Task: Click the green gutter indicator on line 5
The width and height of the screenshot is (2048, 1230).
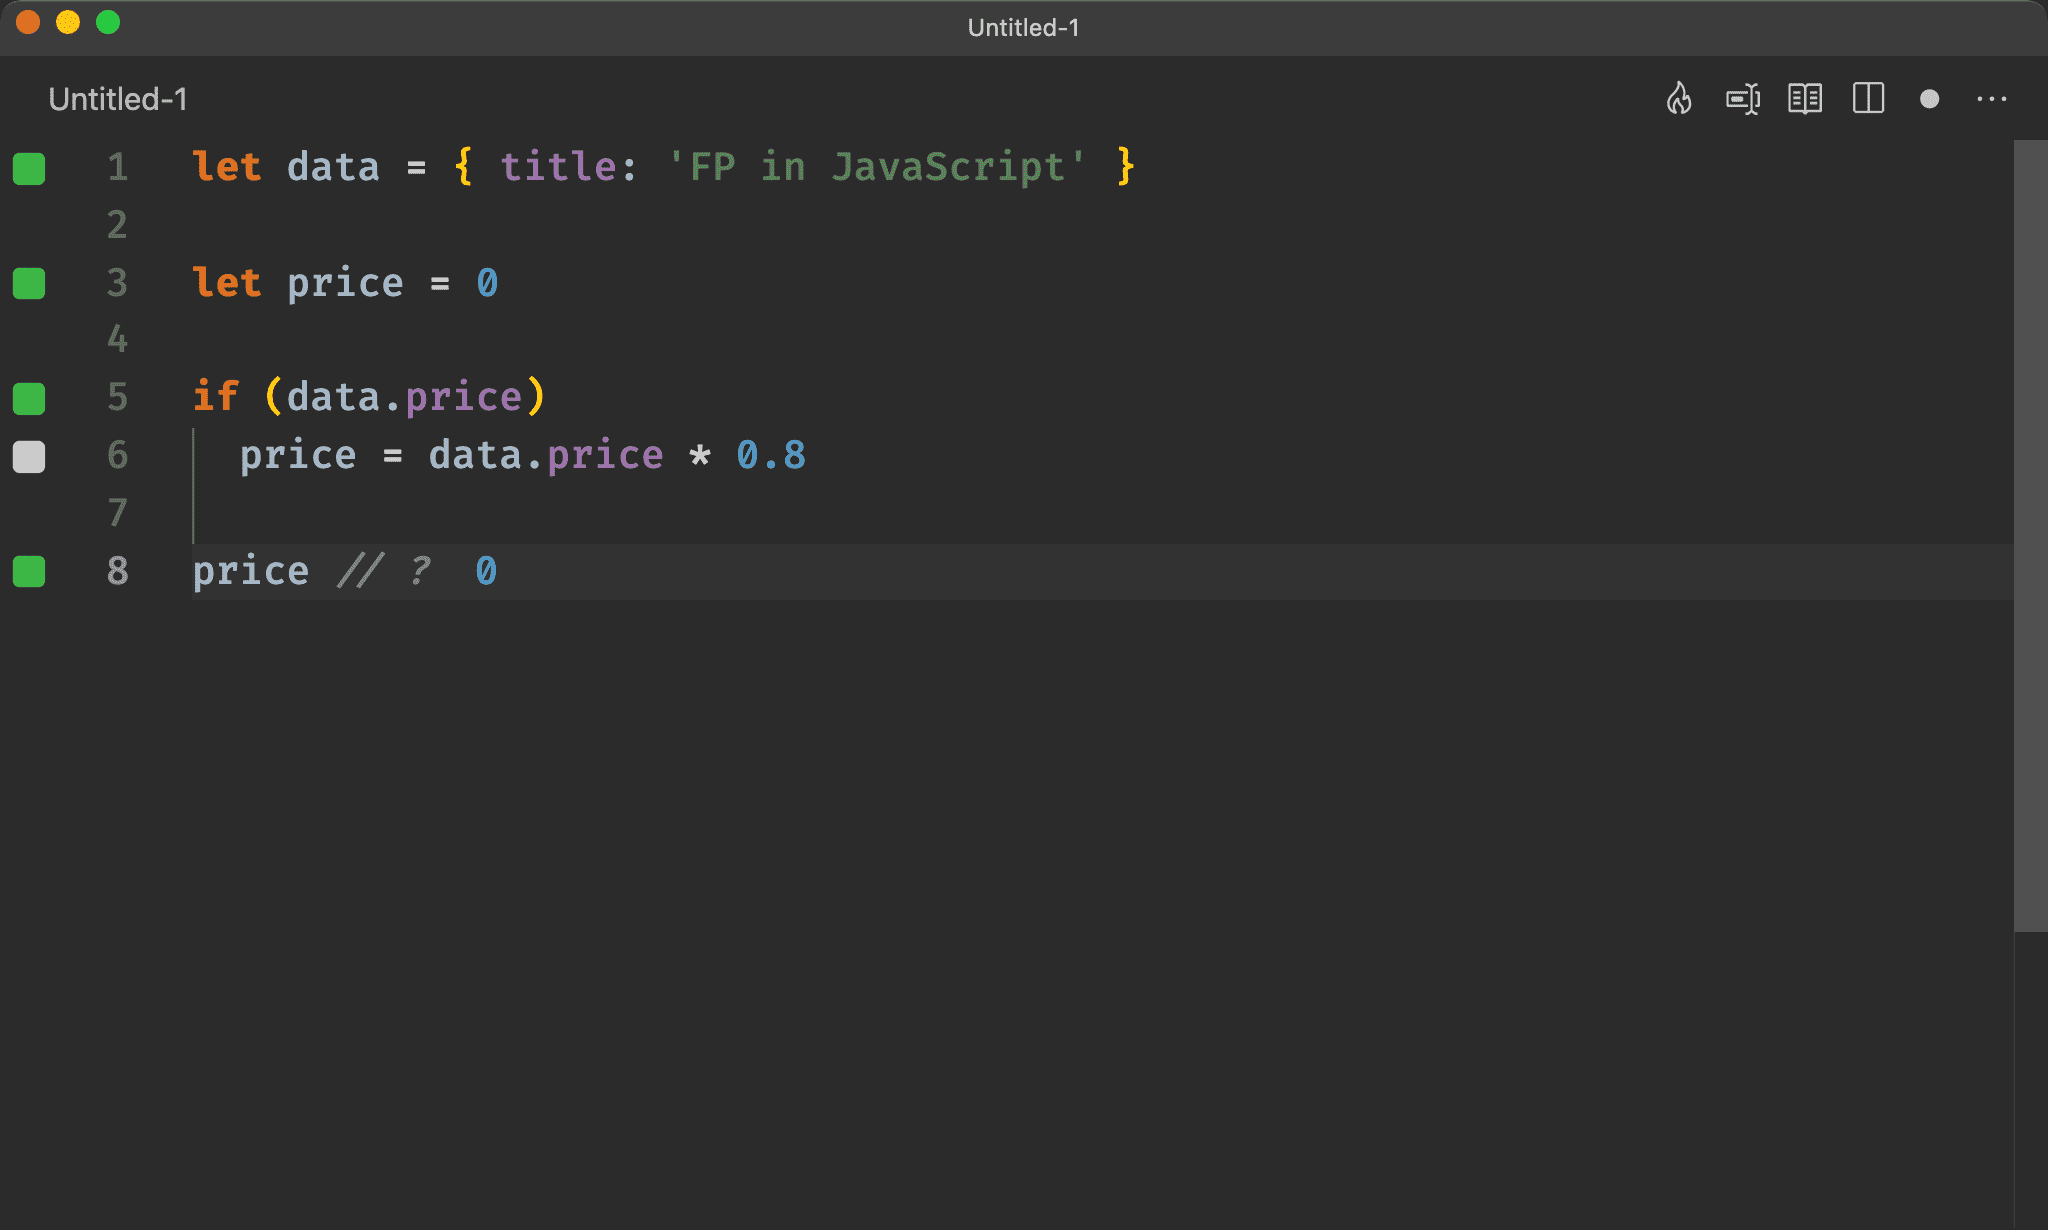Action: (x=29, y=399)
